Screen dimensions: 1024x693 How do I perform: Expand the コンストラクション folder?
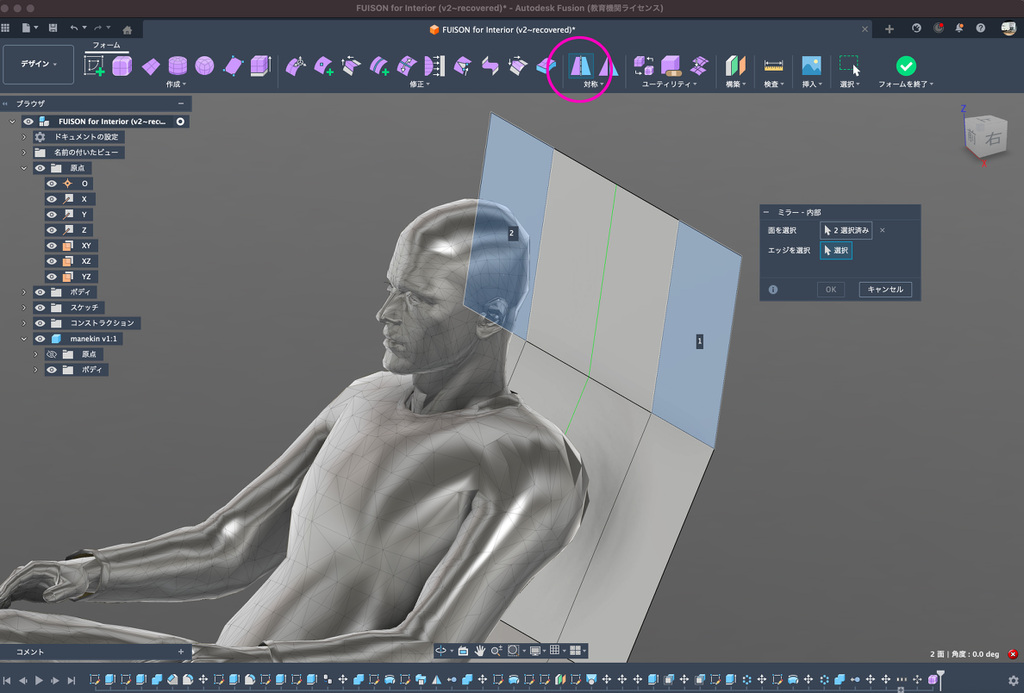point(24,323)
